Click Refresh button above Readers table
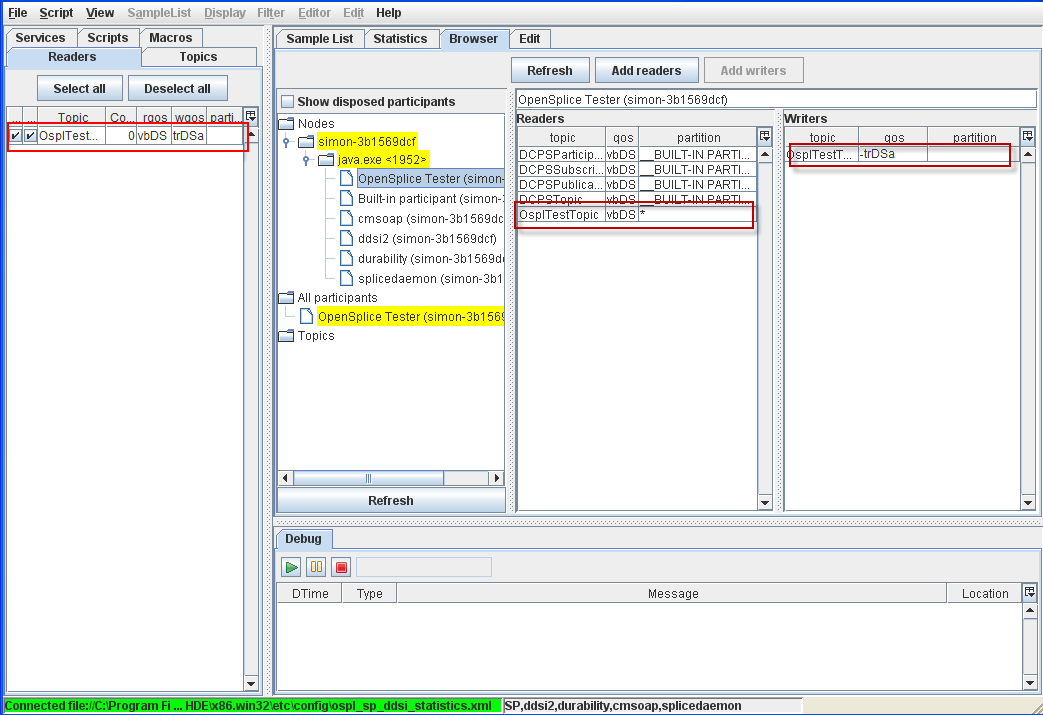The image size is (1043, 715). click(x=549, y=71)
